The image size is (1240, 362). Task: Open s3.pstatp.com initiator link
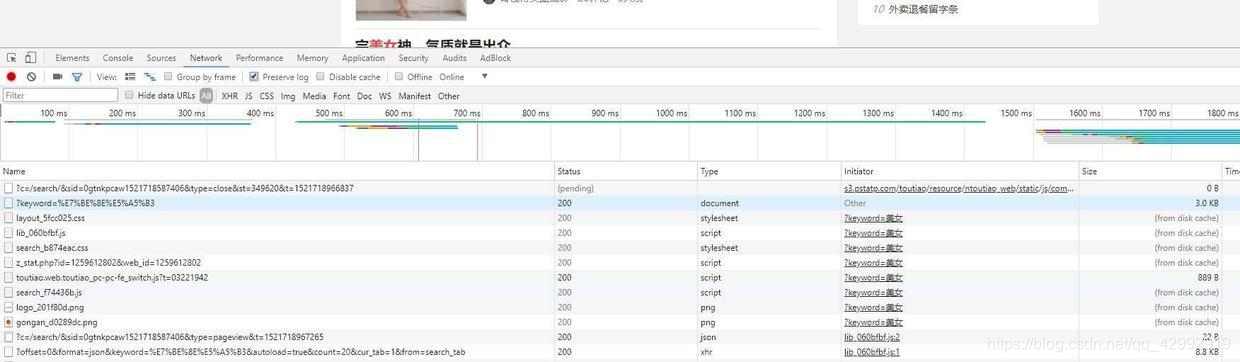coord(959,188)
